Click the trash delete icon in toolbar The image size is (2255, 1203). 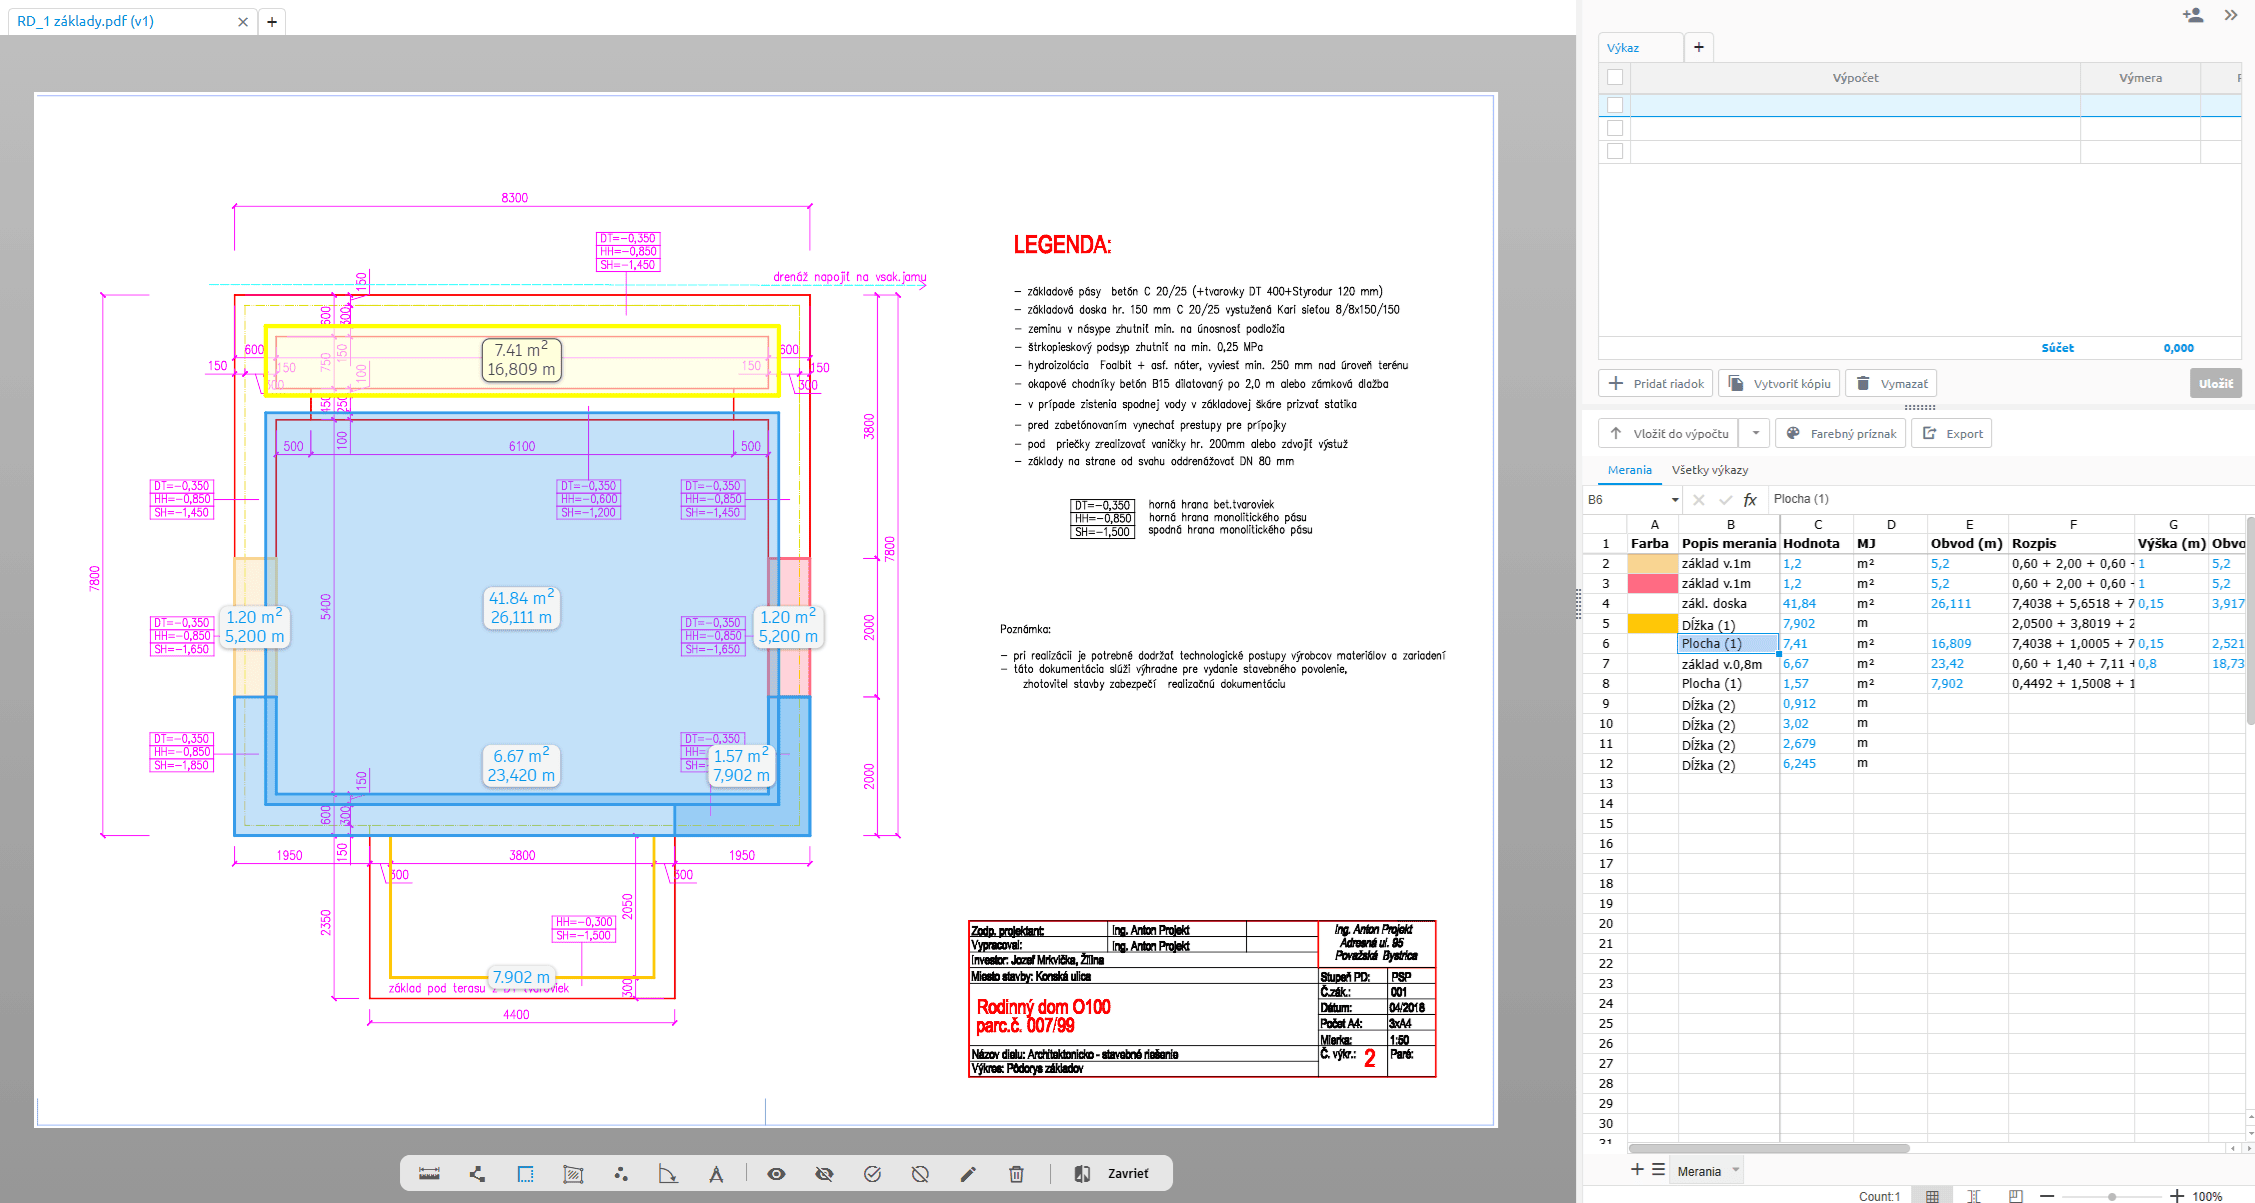(1016, 1174)
